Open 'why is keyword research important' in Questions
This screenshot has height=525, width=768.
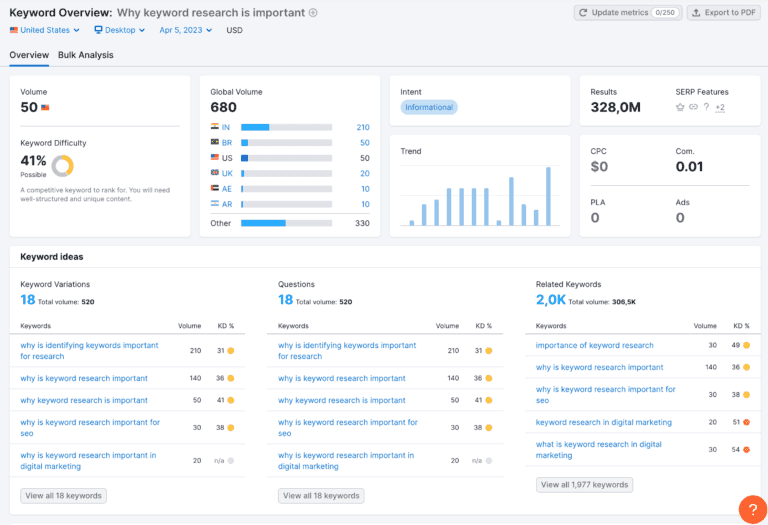click(x=341, y=378)
